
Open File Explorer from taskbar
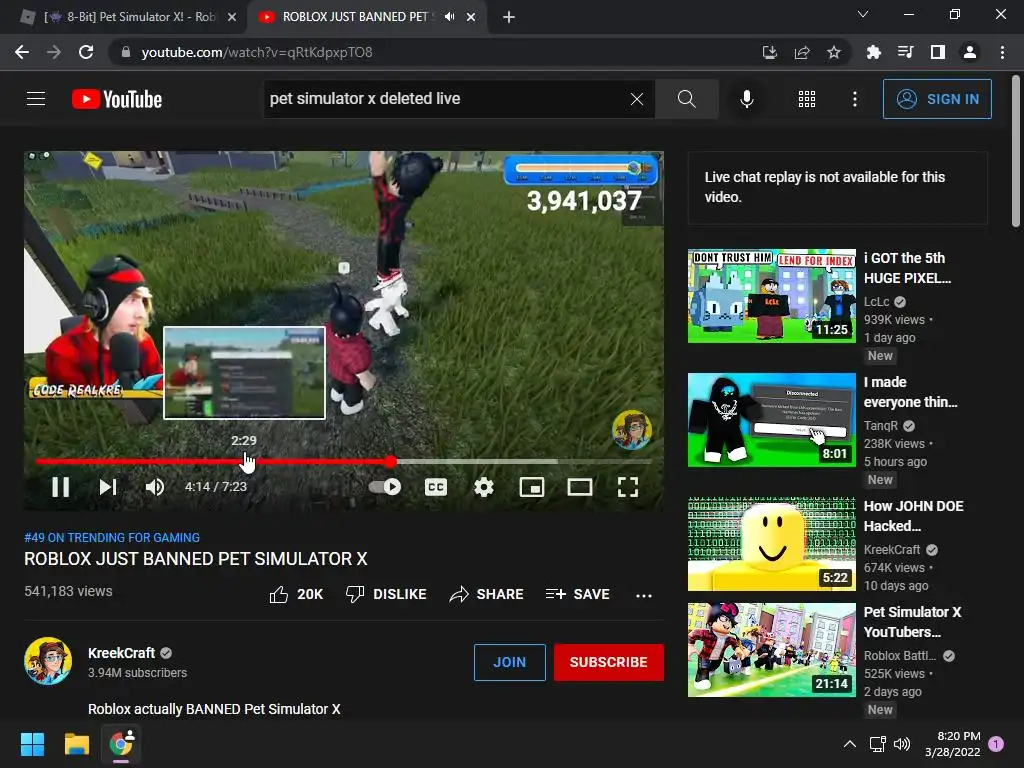pyautogui.click(x=76, y=744)
